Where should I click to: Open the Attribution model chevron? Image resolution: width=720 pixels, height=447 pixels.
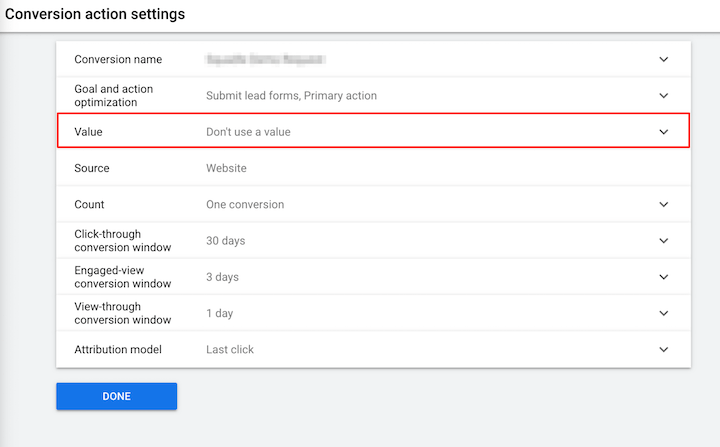pos(664,350)
